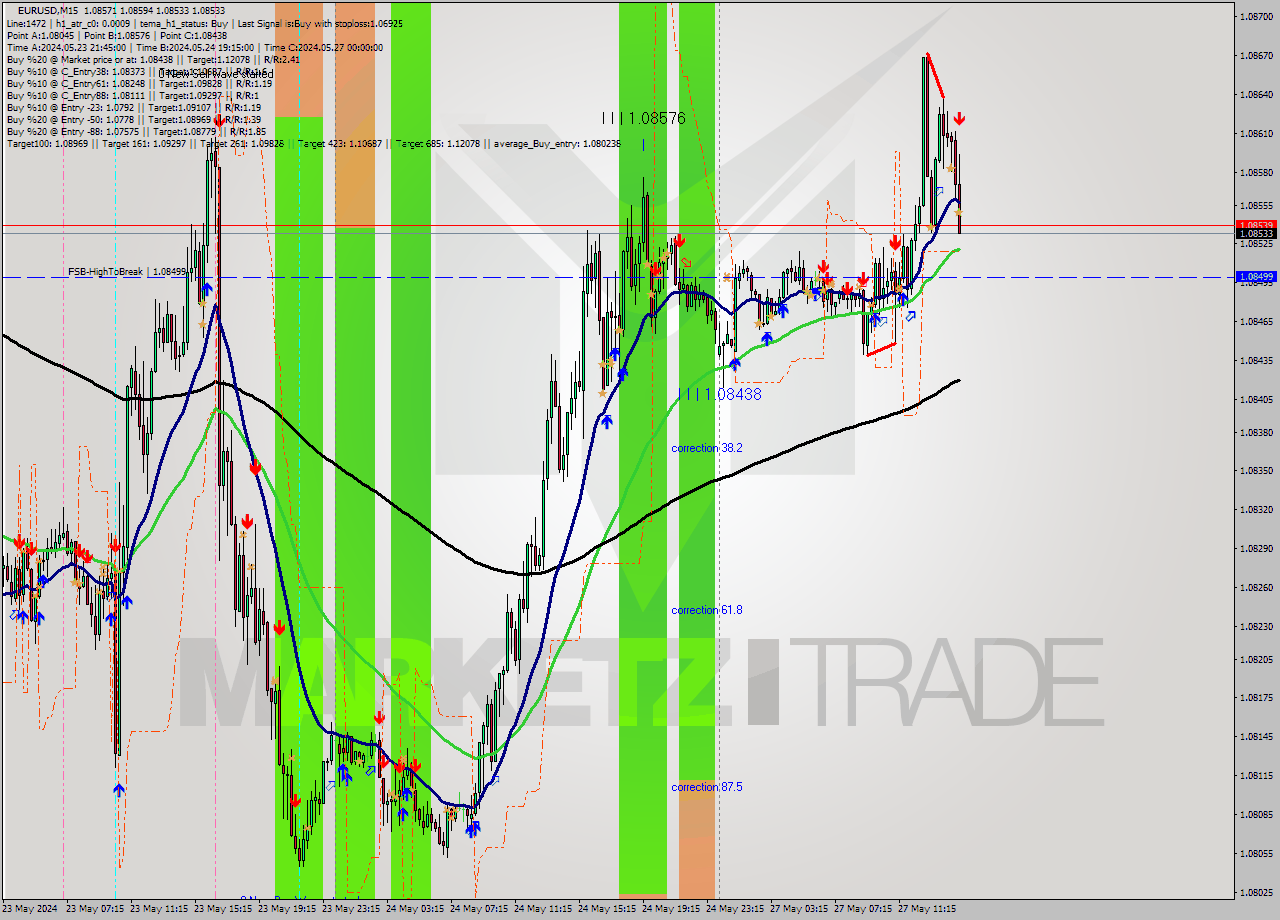Click '24 May 23:15' on time axis
This screenshot has height=920, width=1280.
(x=736, y=909)
